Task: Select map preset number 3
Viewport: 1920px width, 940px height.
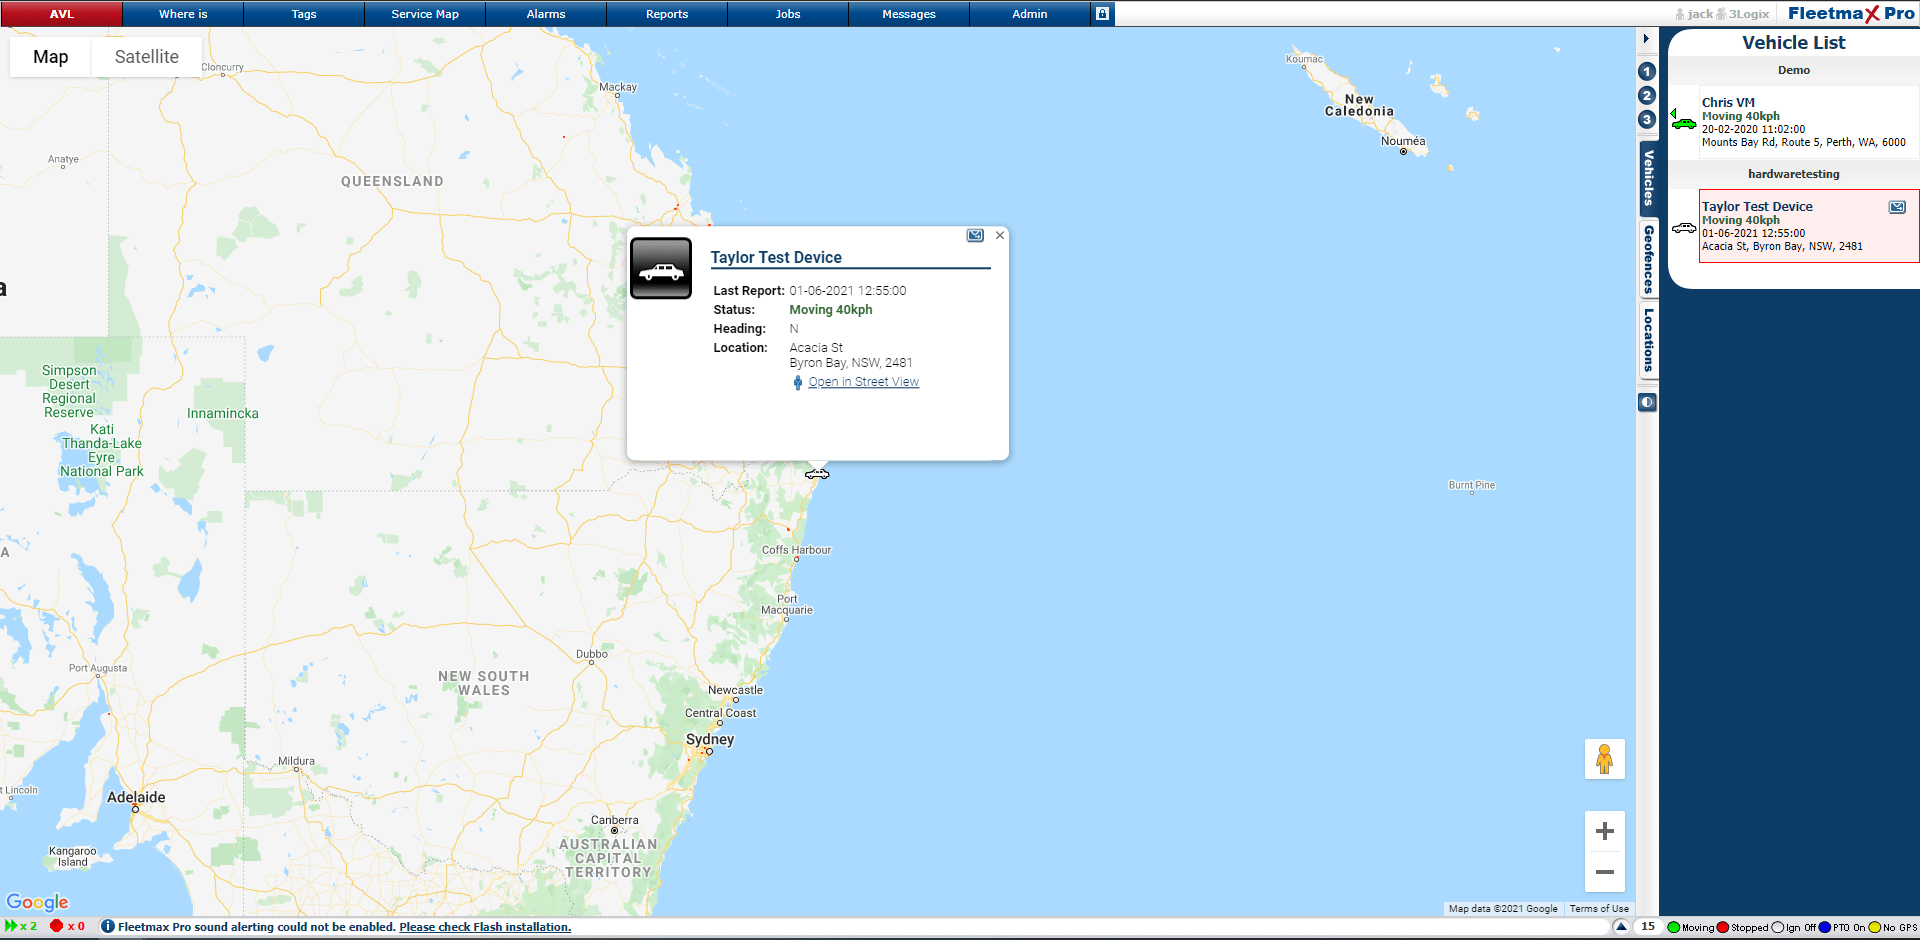Action: point(1647,119)
